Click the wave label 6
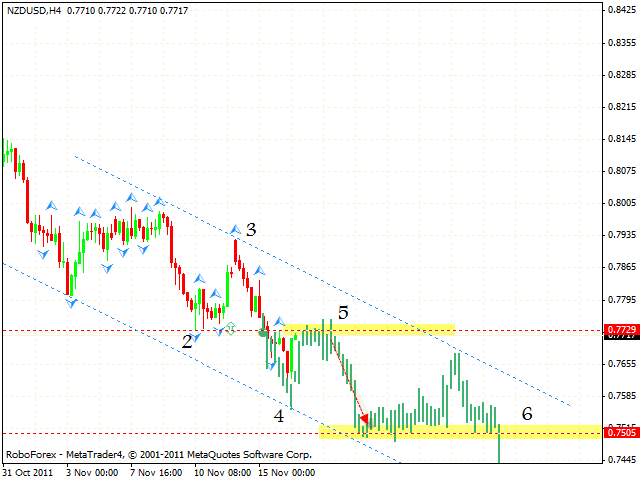Image resolution: width=640 pixels, height=480 pixels. click(x=526, y=412)
